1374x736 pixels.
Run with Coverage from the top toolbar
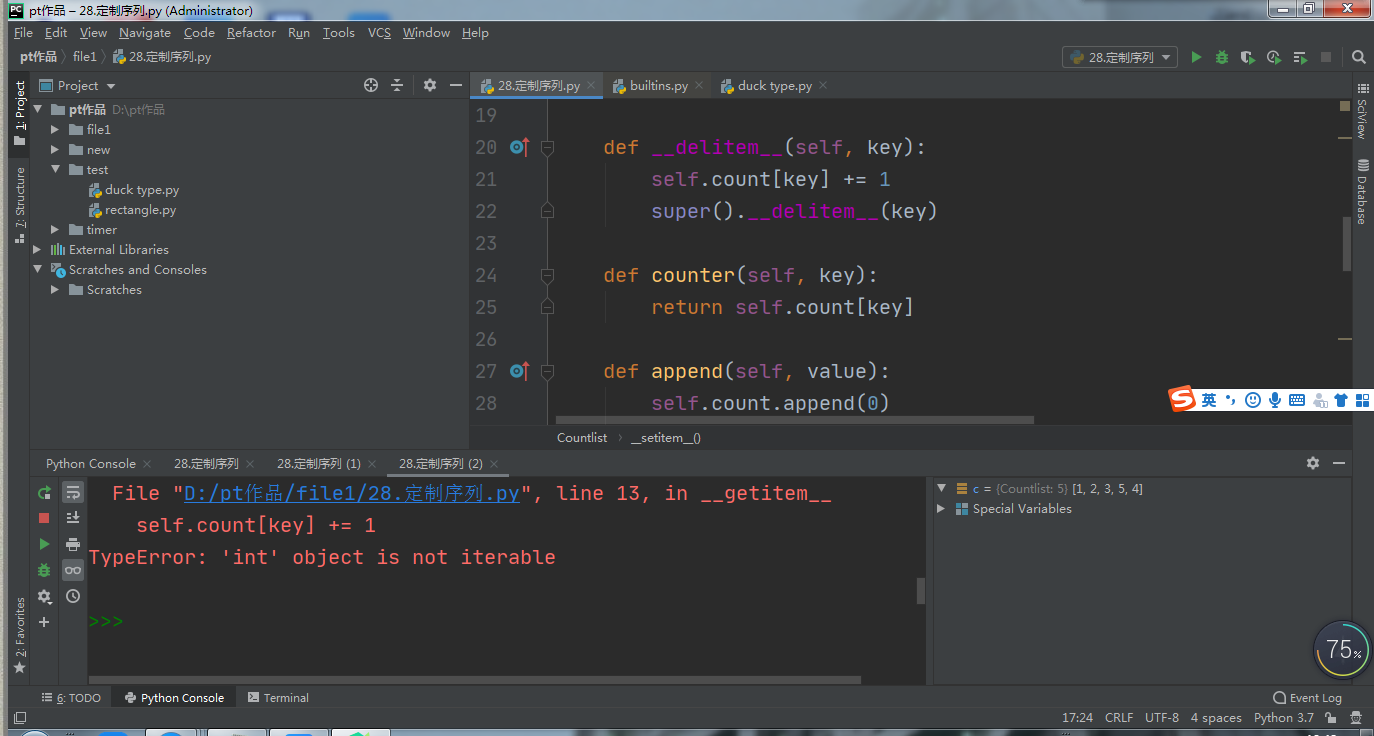pyautogui.click(x=1248, y=58)
